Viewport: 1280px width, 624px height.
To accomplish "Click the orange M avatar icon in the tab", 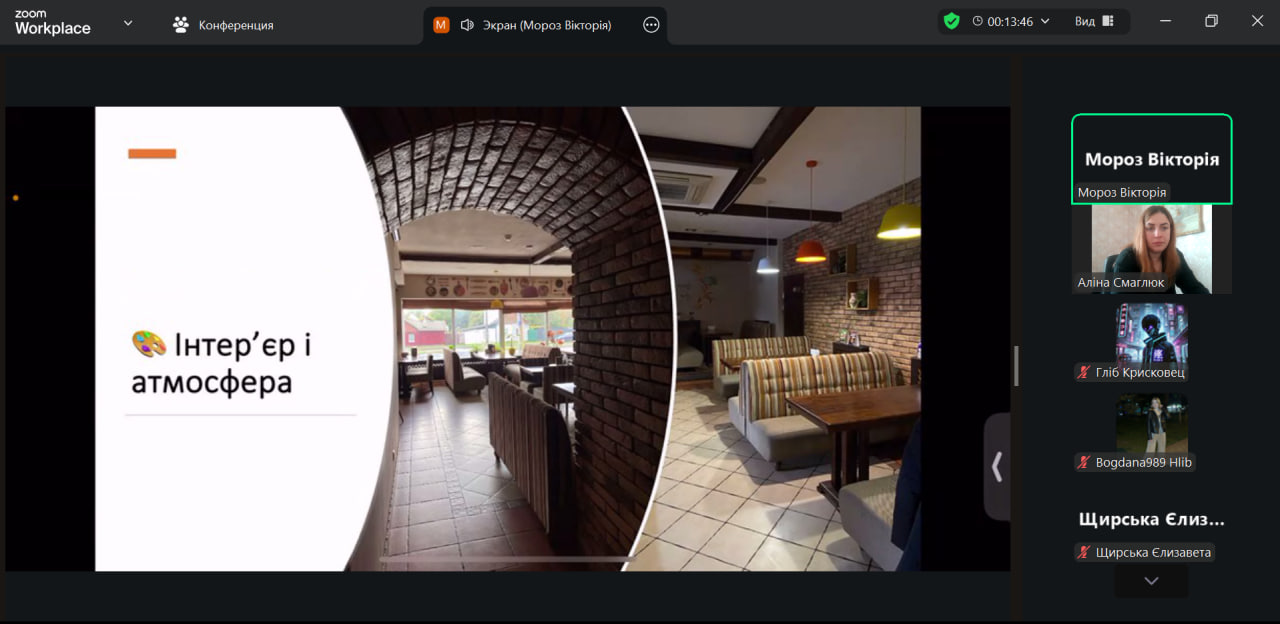I will (x=441, y=25).
